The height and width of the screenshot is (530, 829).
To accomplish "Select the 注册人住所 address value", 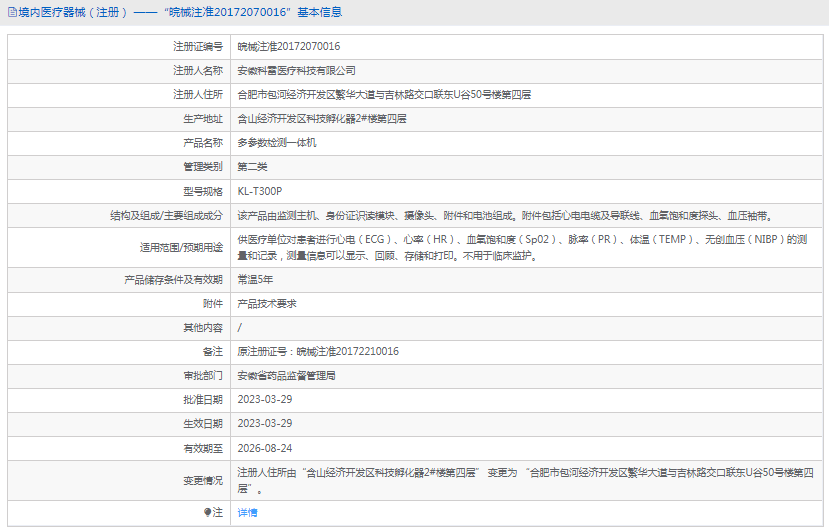I will [x=384, y=95].
